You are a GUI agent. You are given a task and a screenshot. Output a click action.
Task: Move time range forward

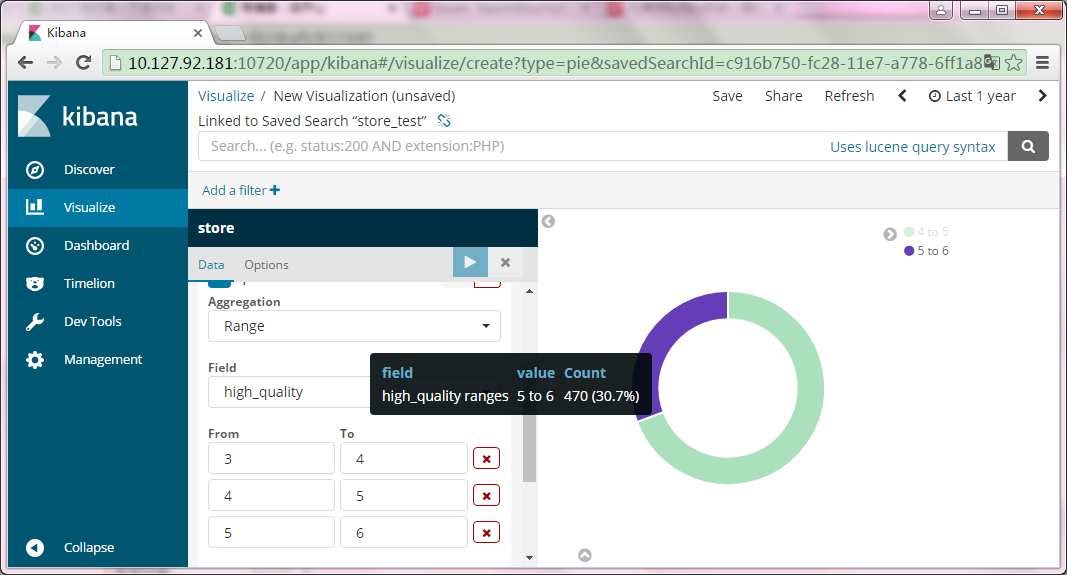1042,96
